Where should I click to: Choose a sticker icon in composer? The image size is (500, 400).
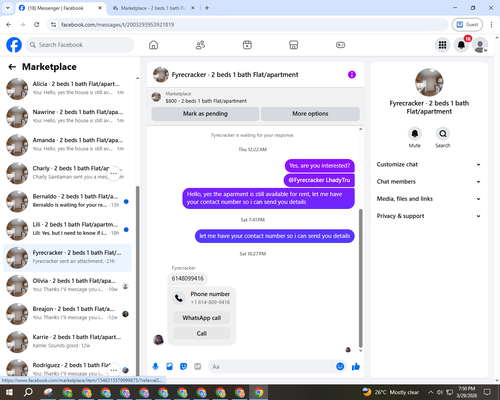click(x=183, y=367)
